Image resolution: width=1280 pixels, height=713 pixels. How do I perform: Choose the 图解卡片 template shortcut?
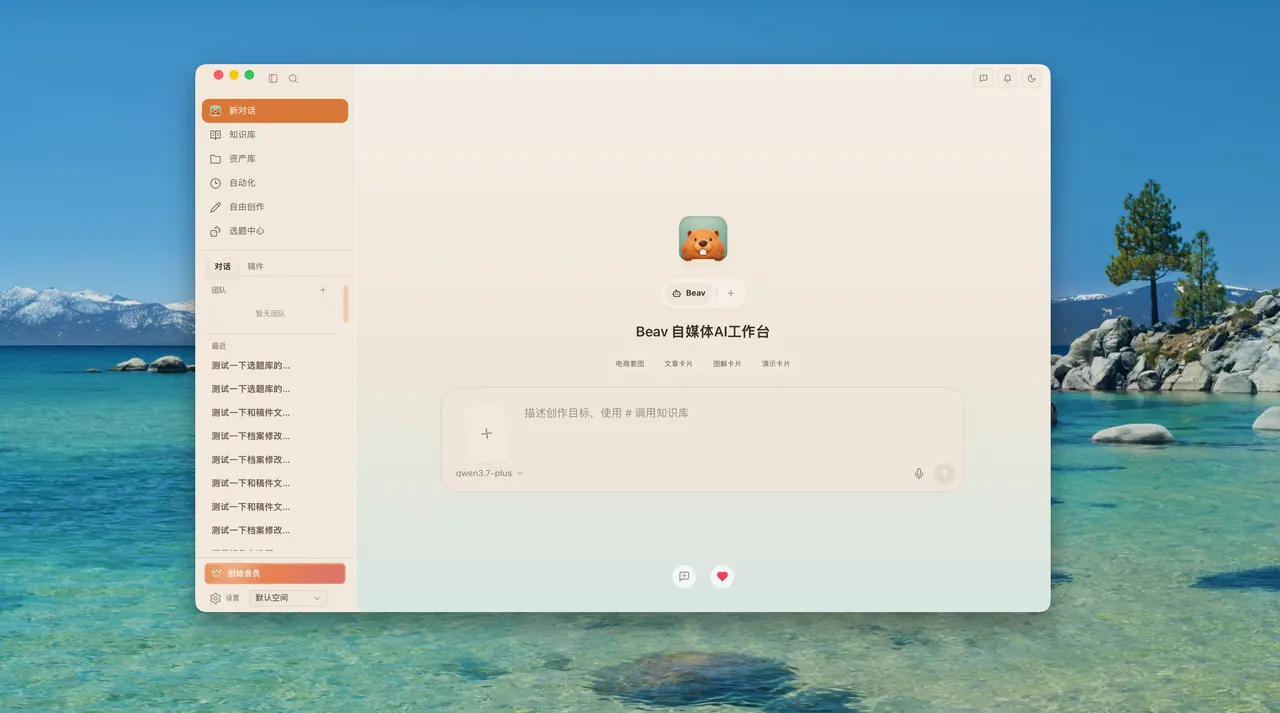pyautogui.click(x=727, y=364)
